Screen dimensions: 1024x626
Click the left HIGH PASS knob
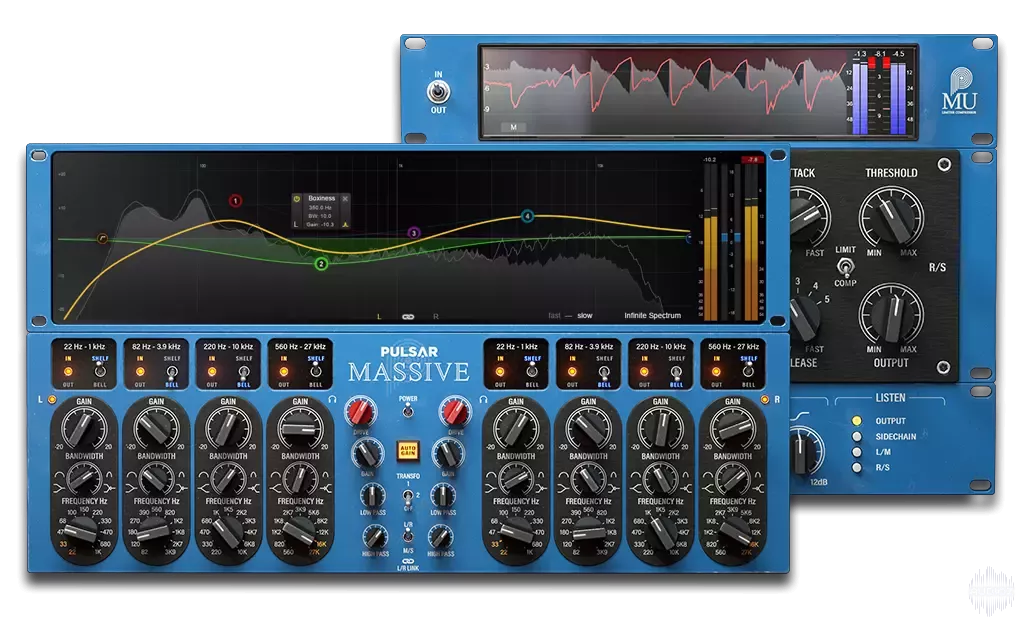point(374,538)
